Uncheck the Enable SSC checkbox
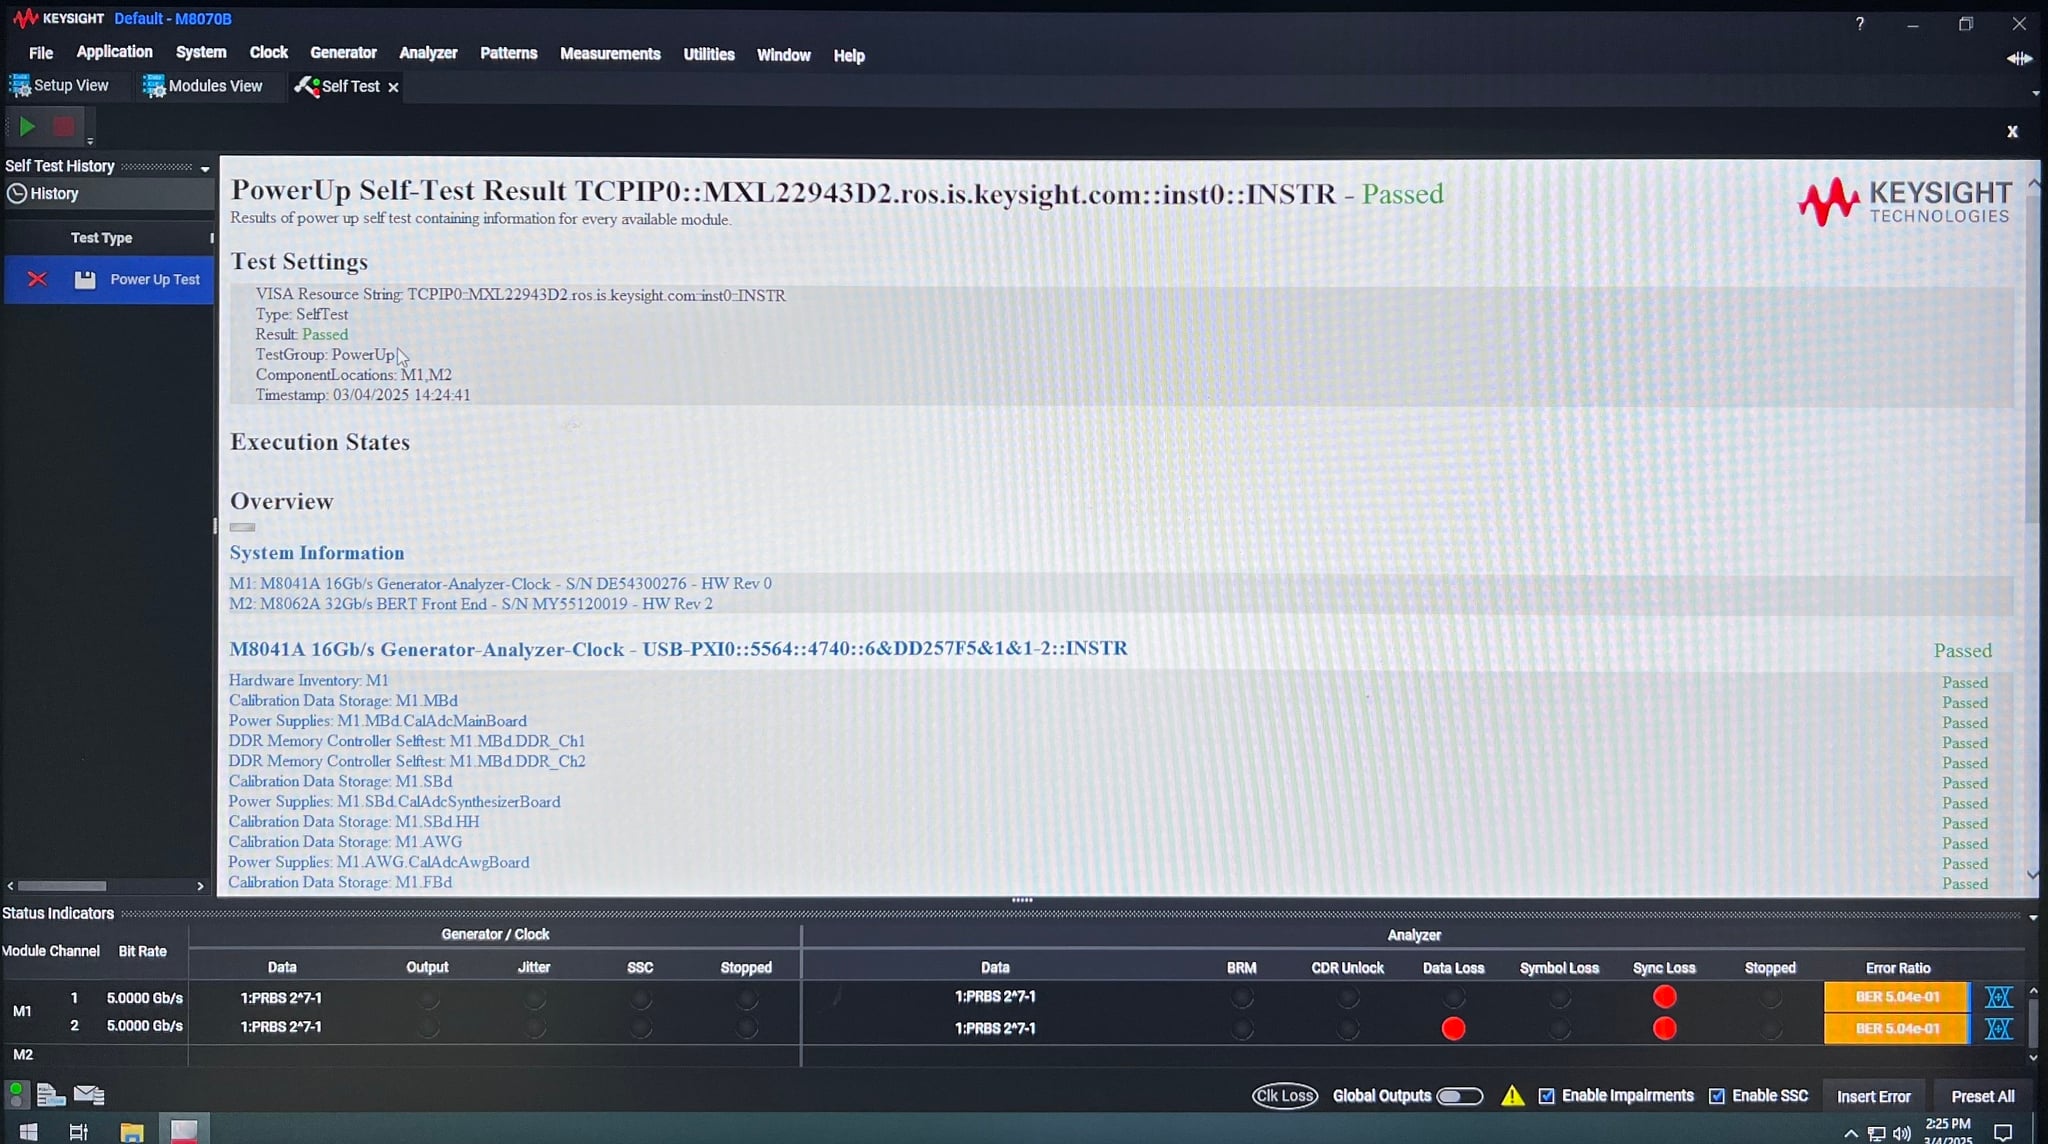The height and width of the screenshot is (1144, 2048). (x=1717, y=1097)
